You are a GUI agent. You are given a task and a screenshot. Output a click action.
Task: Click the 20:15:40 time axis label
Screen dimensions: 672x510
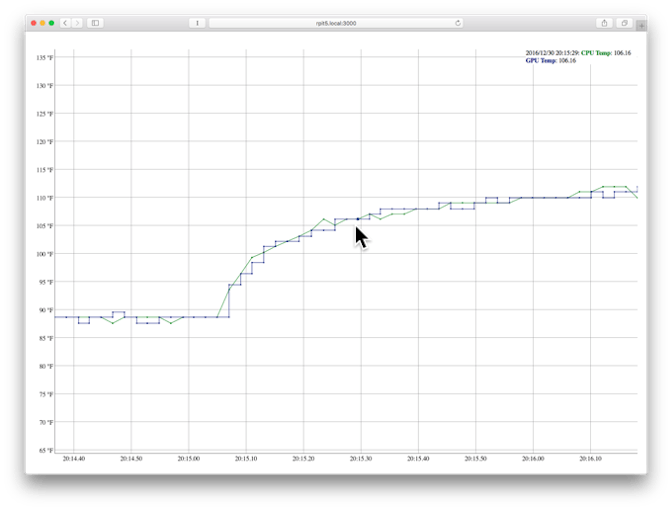418,459
